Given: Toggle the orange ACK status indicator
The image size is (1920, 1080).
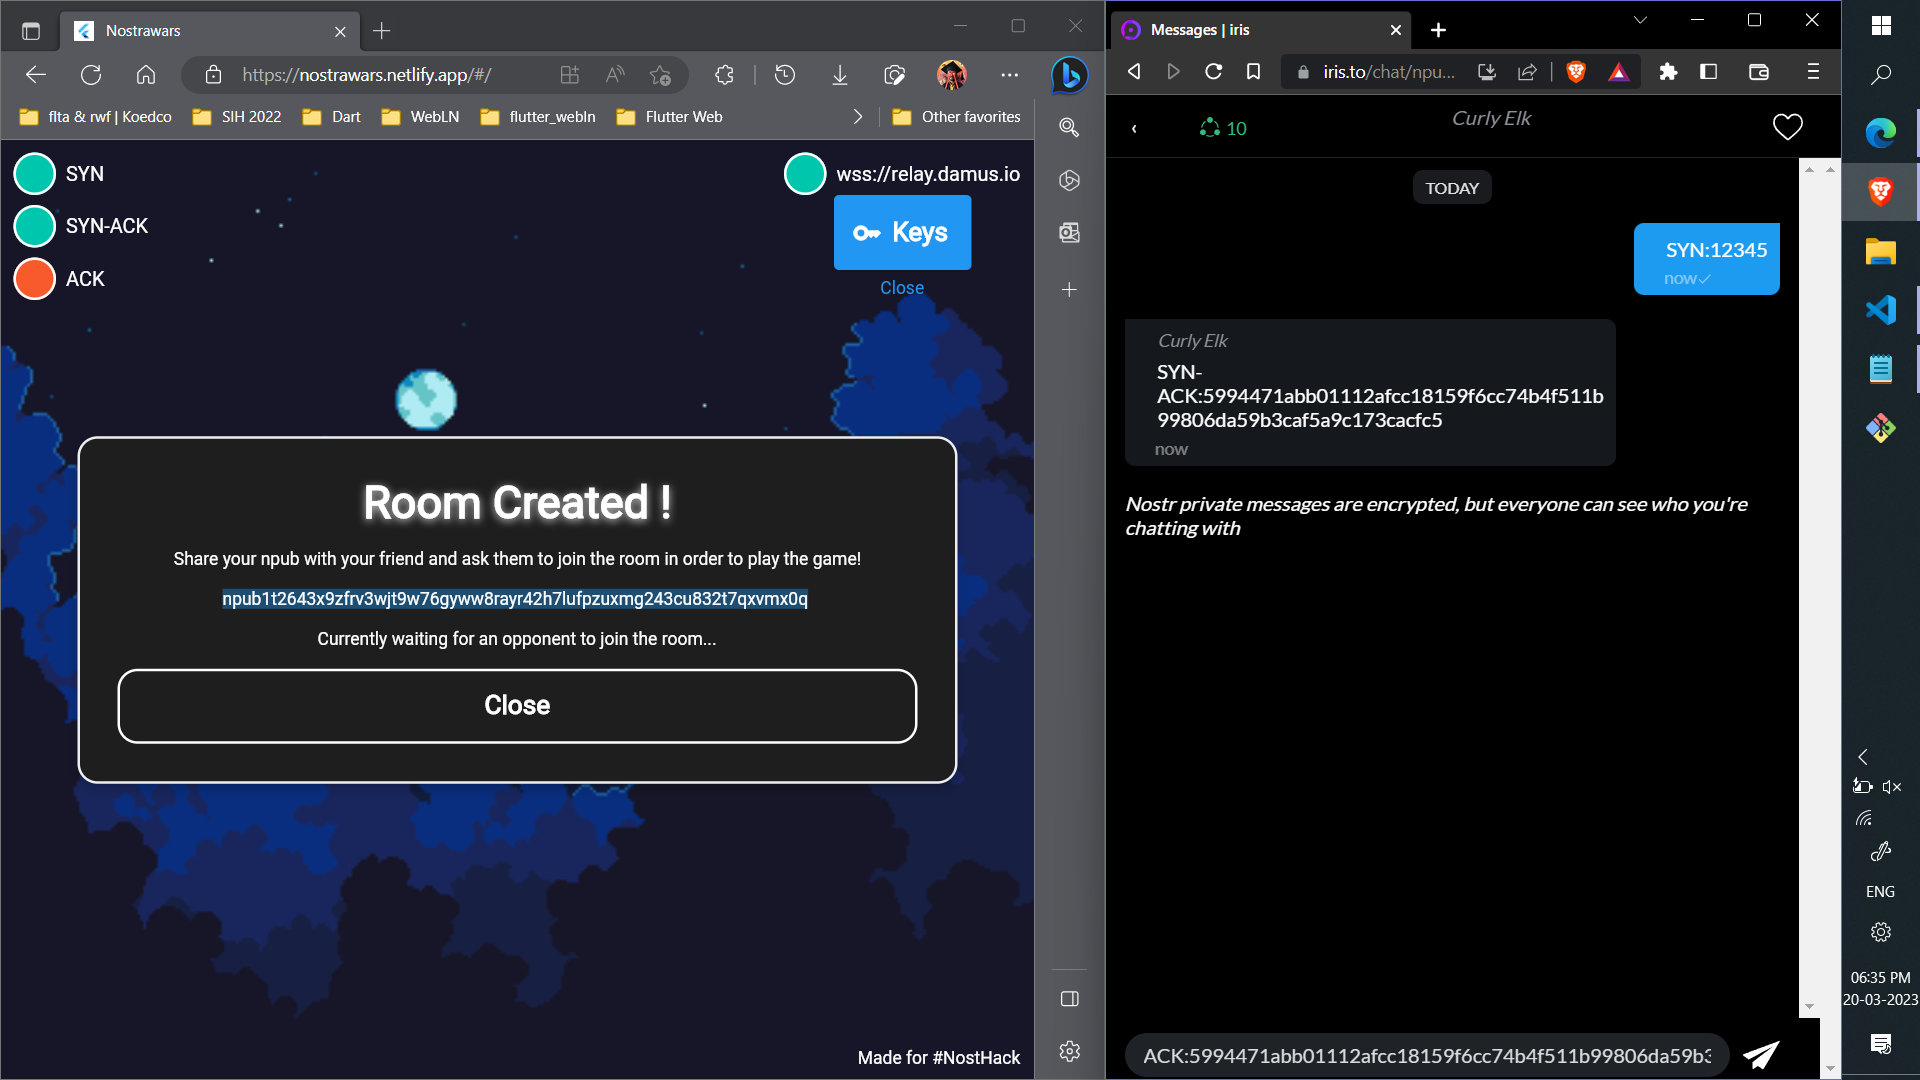Looking at the screenshot, I should (35, 279).
